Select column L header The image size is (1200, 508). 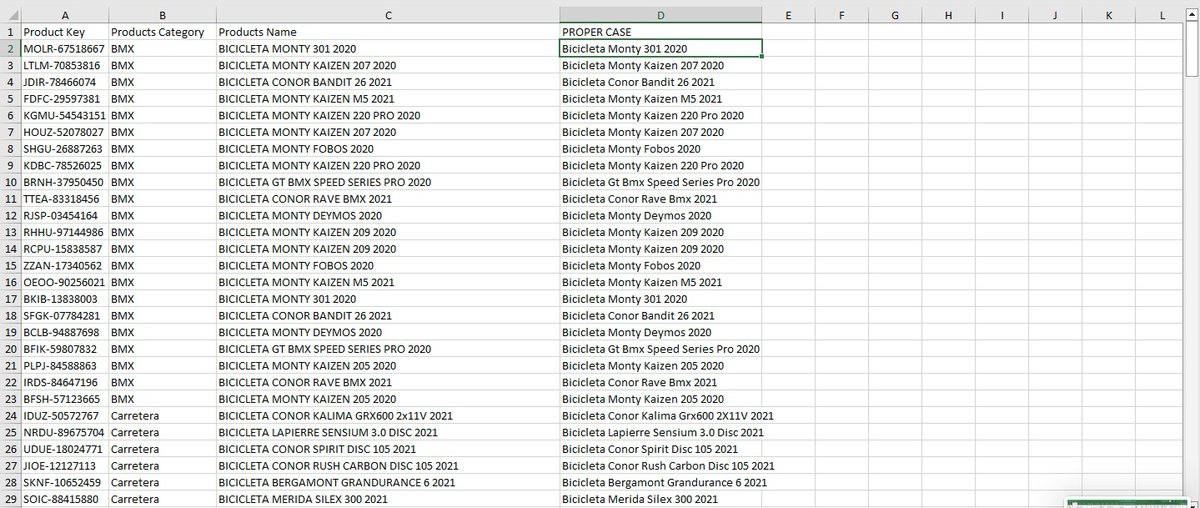(1161, 15)
